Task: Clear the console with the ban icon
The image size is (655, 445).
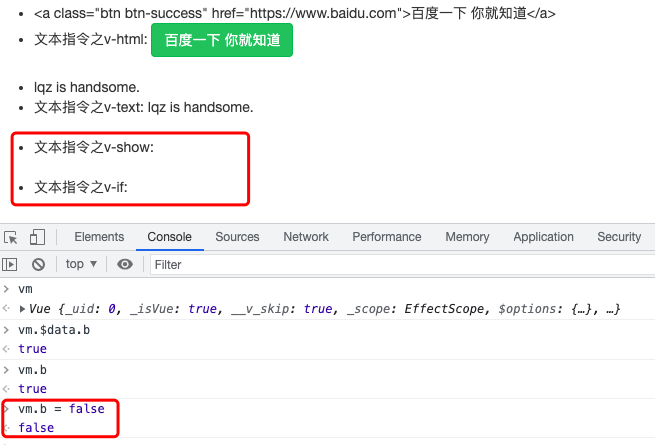Action: pyautogui.click(x=38, y=264)
